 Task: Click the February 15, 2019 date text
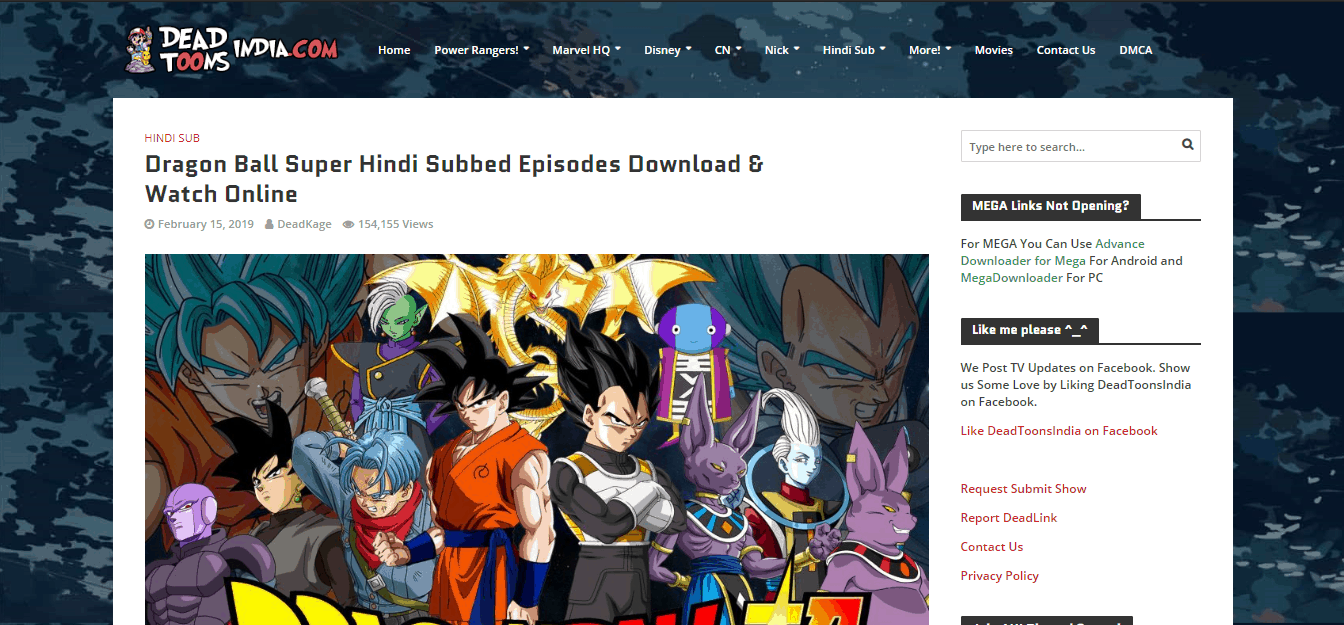(205, 224)
